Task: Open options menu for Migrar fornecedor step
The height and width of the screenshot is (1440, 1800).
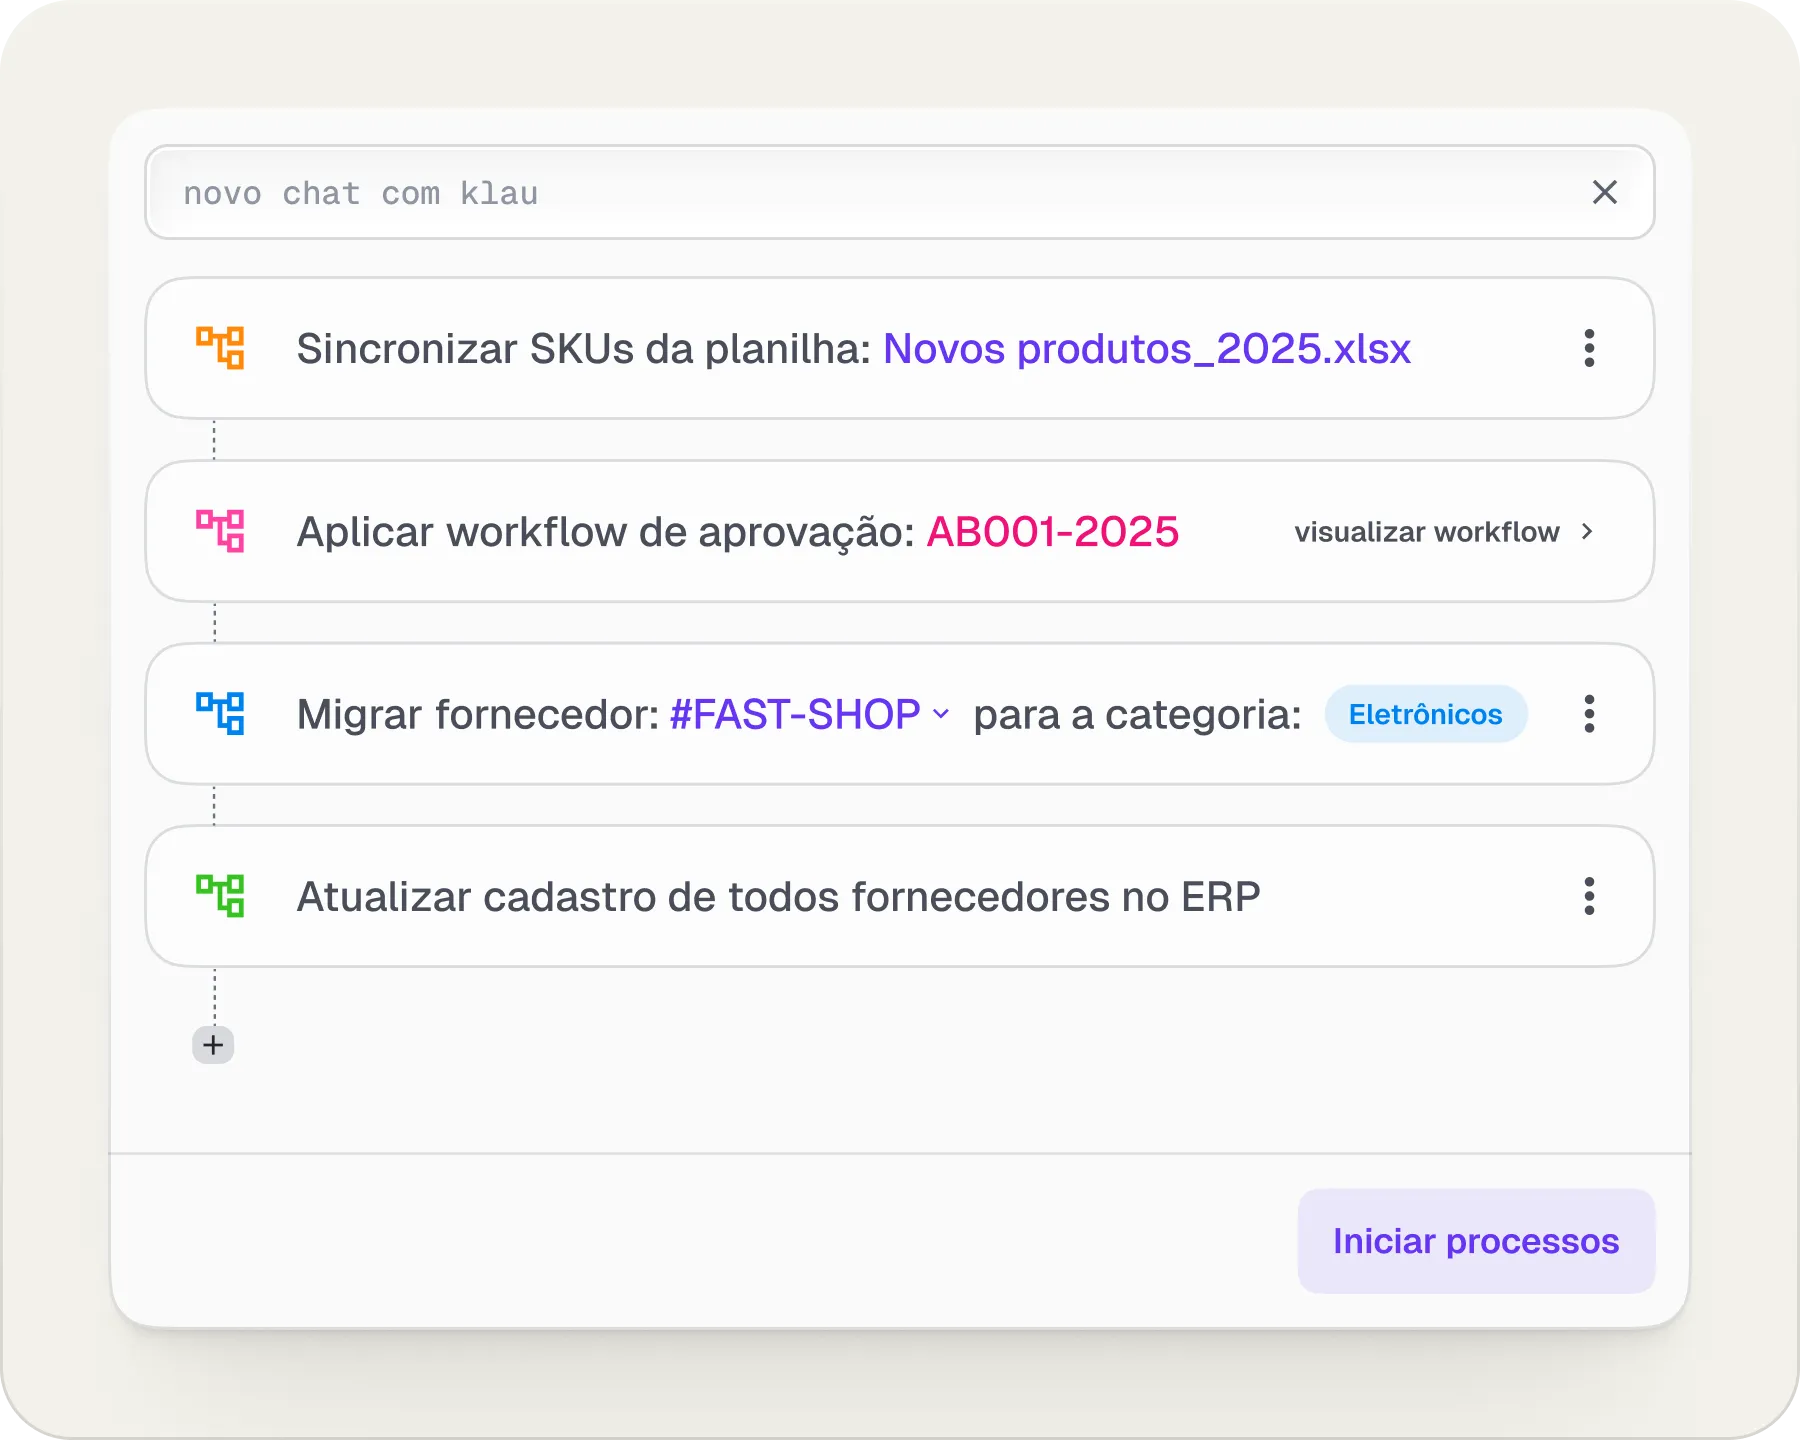Action: 1589,714
